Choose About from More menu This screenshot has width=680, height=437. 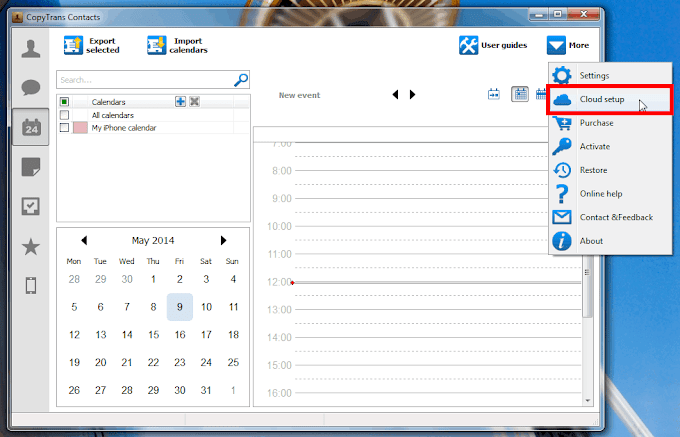tap(610, 241)
